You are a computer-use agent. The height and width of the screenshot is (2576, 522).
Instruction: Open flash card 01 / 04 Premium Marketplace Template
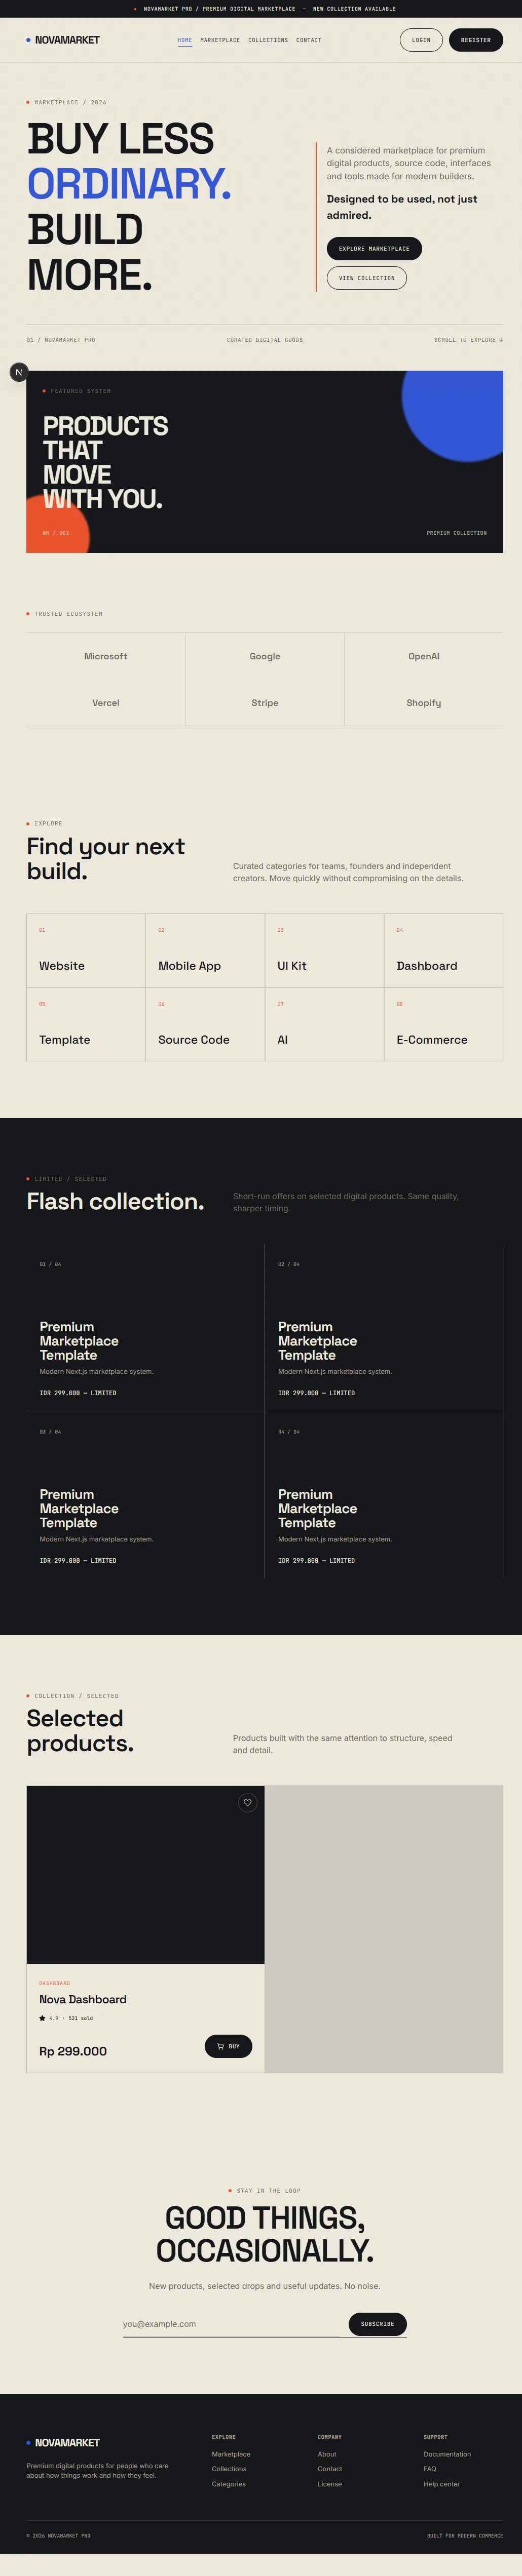coord(145,1328)
